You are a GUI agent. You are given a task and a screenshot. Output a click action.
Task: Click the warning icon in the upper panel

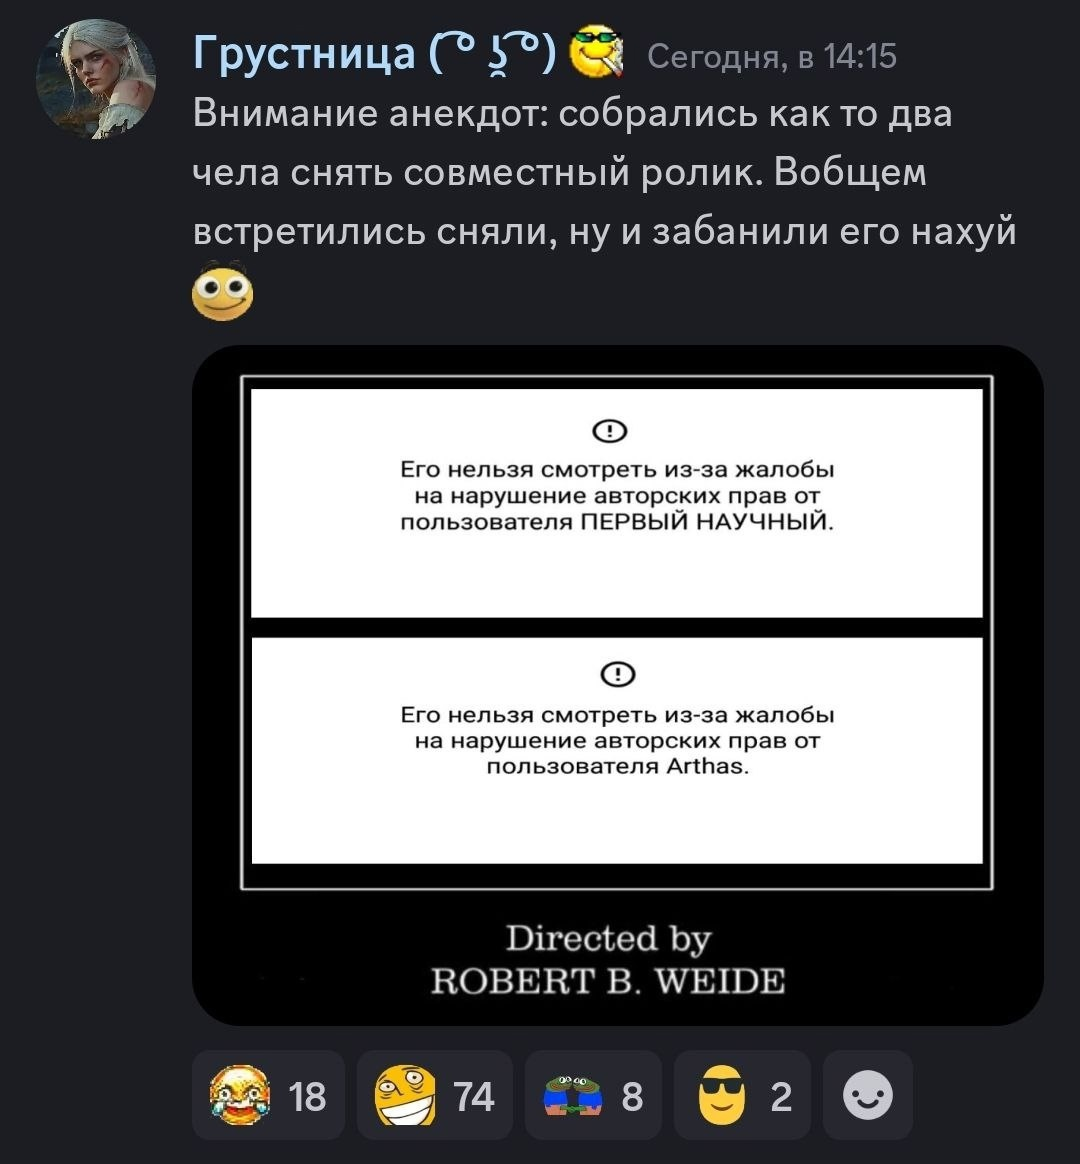tap(610, 431)
